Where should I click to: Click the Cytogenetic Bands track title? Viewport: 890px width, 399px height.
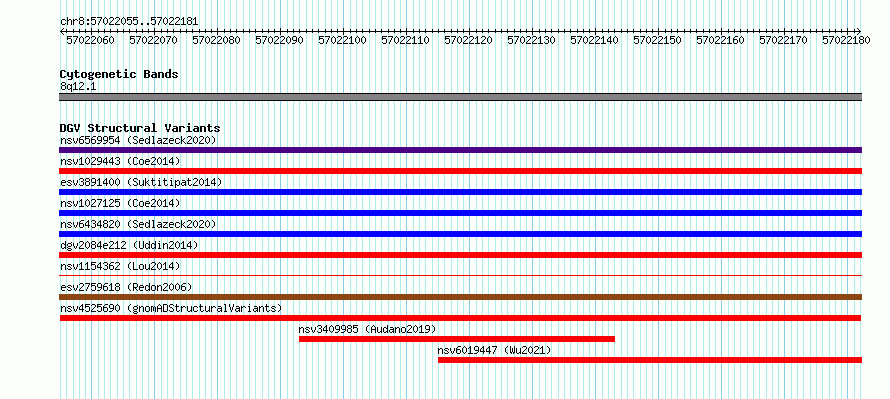(119, 74)
